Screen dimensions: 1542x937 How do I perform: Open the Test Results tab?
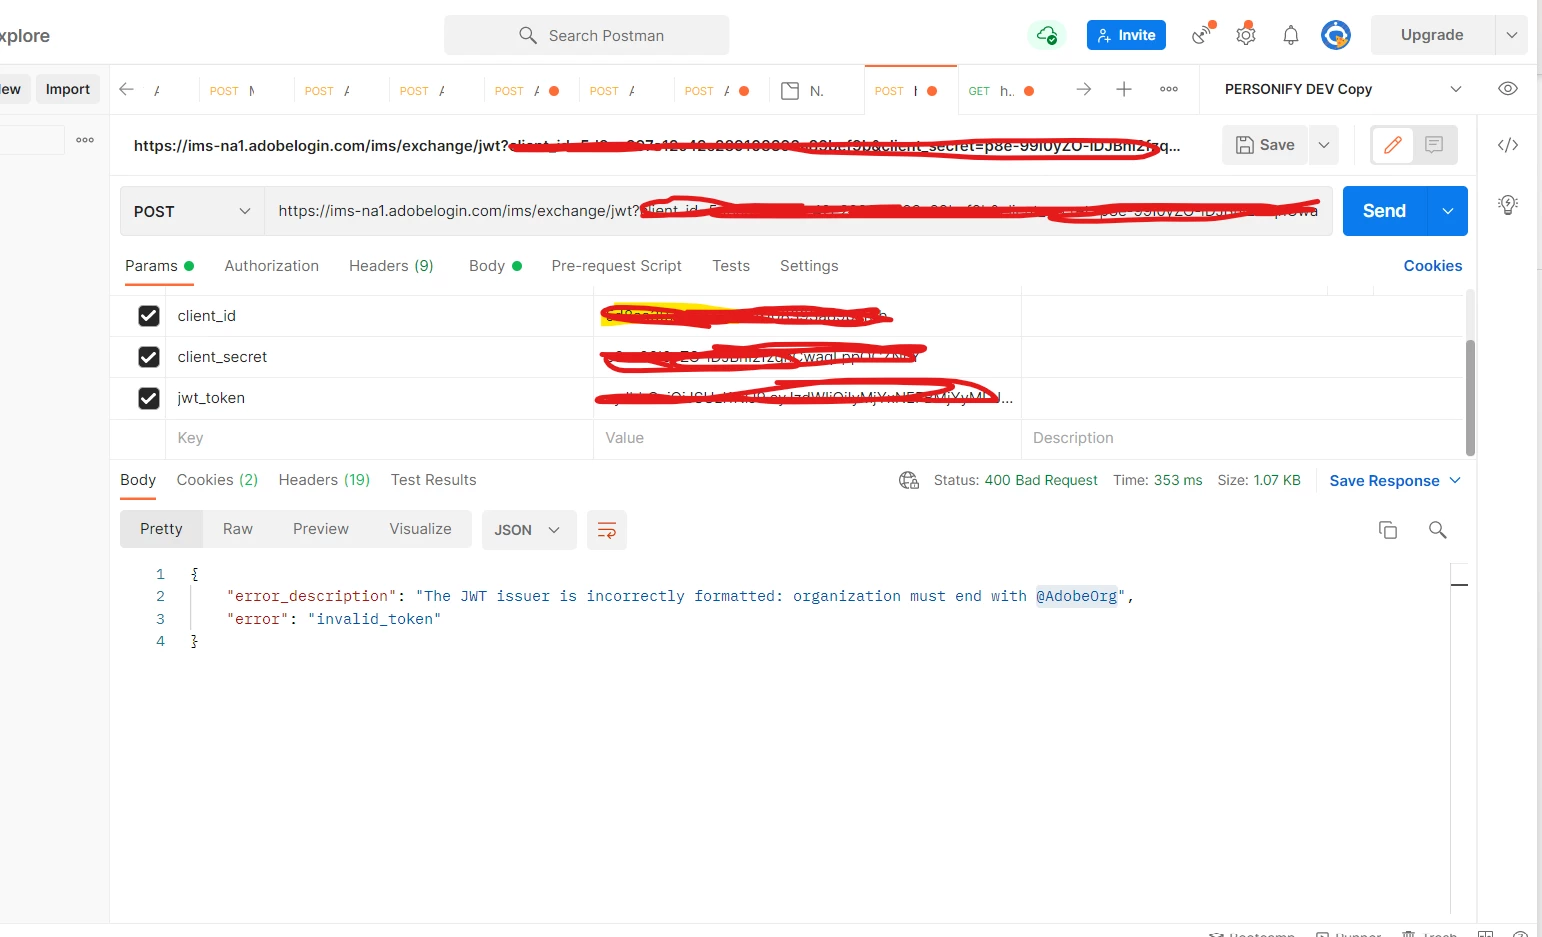pyautogui.click(x=433, y=480)
